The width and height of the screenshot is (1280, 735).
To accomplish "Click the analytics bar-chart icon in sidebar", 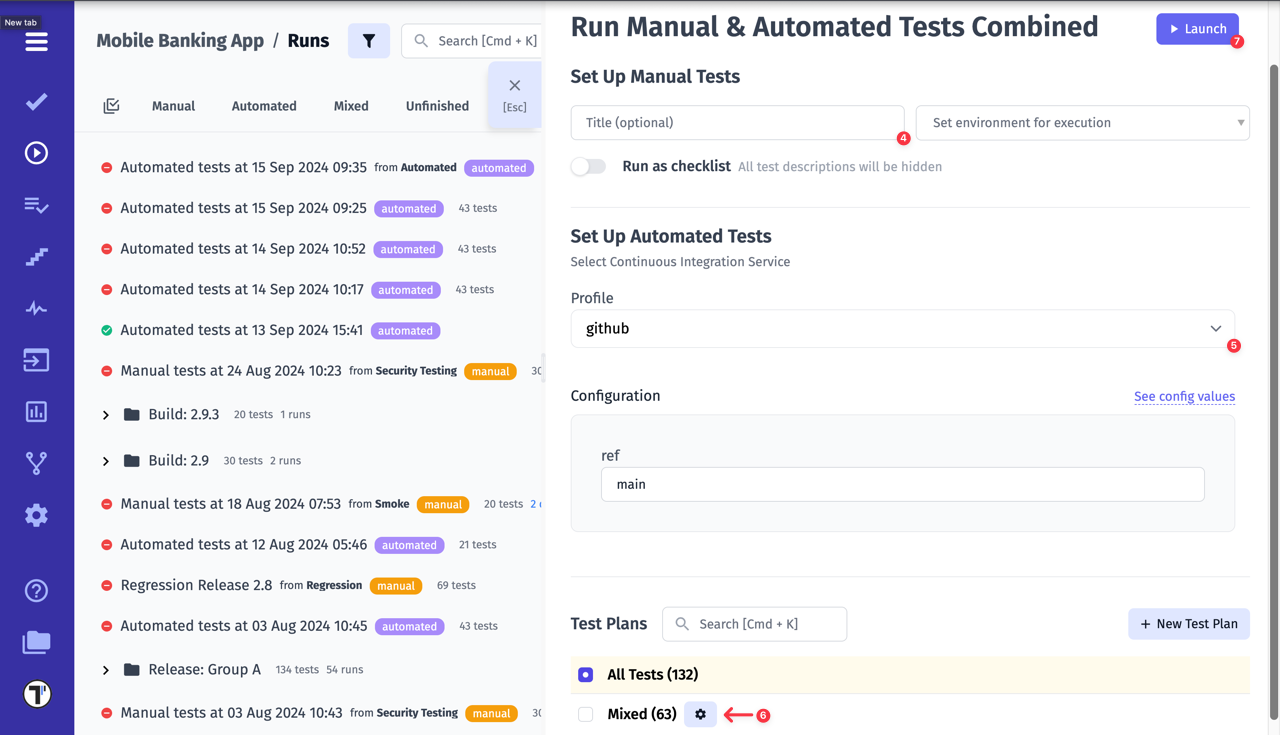I will click(36, 411).
